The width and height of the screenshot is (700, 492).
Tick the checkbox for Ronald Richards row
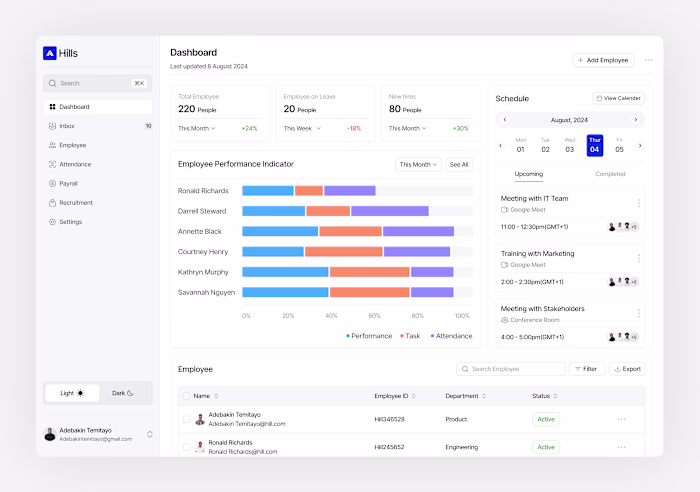(187, 447)
